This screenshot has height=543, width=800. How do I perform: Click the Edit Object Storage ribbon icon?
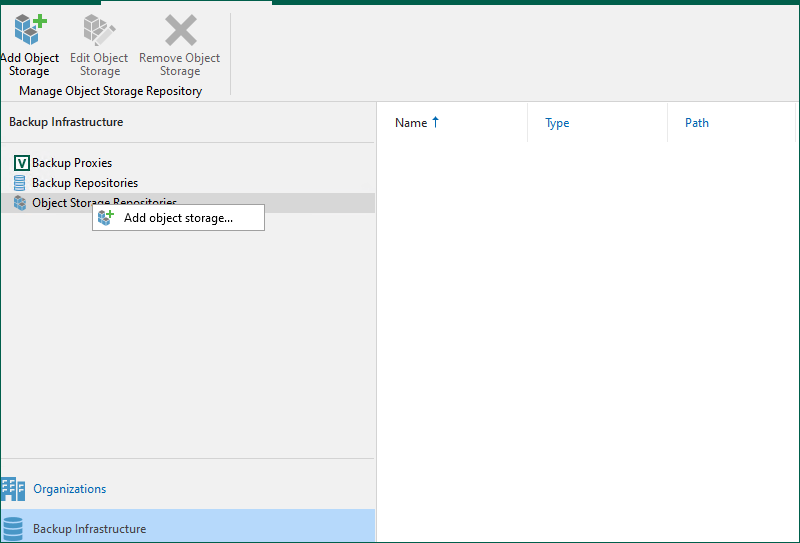pos(99,29)
